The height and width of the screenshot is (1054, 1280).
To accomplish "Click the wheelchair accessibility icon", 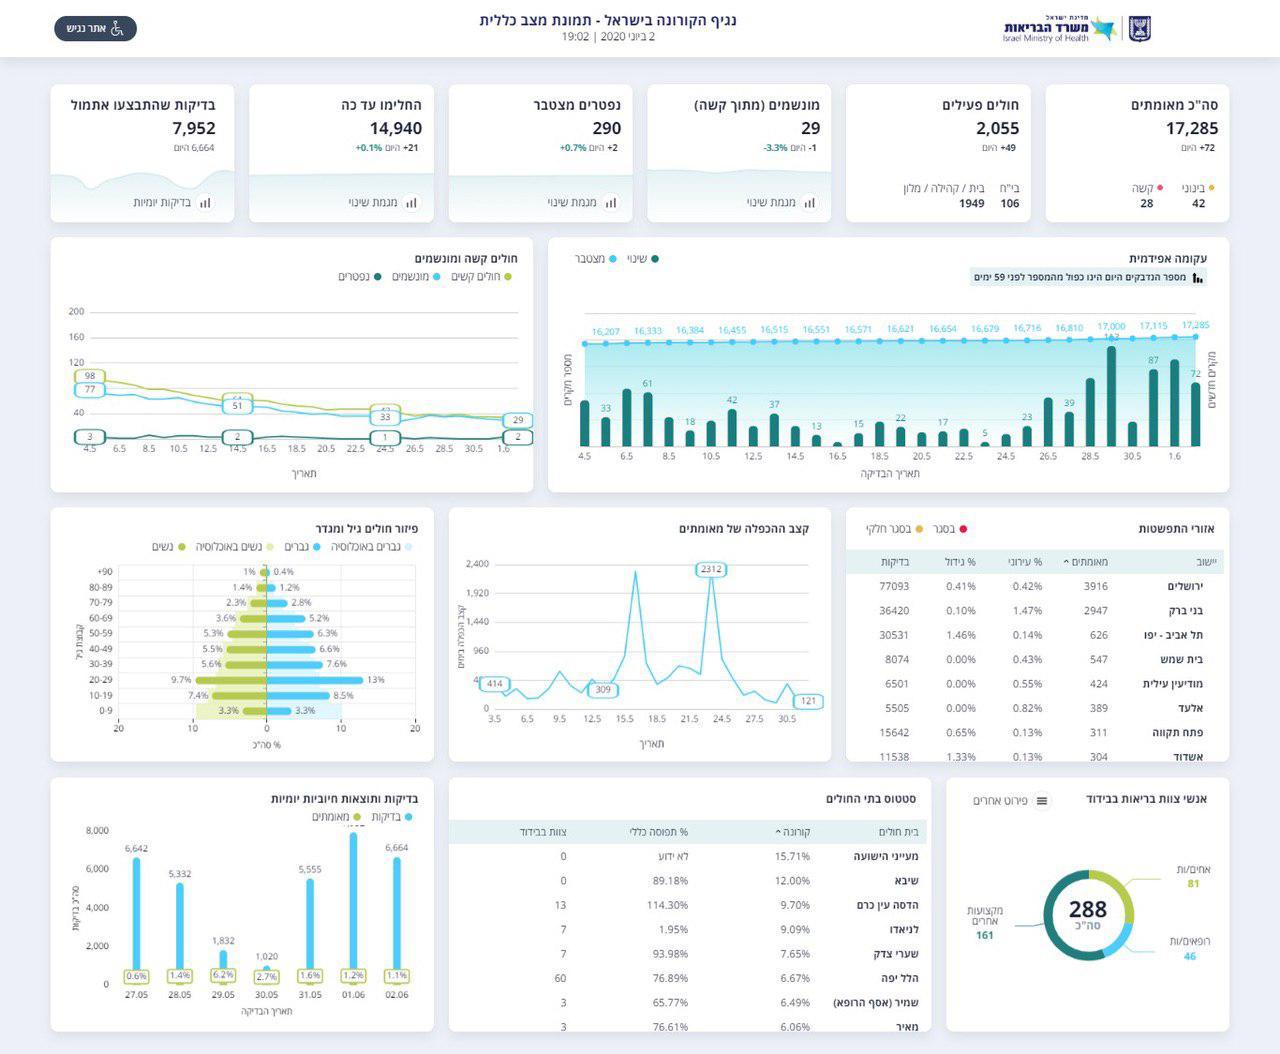I will tap(117, 29).
